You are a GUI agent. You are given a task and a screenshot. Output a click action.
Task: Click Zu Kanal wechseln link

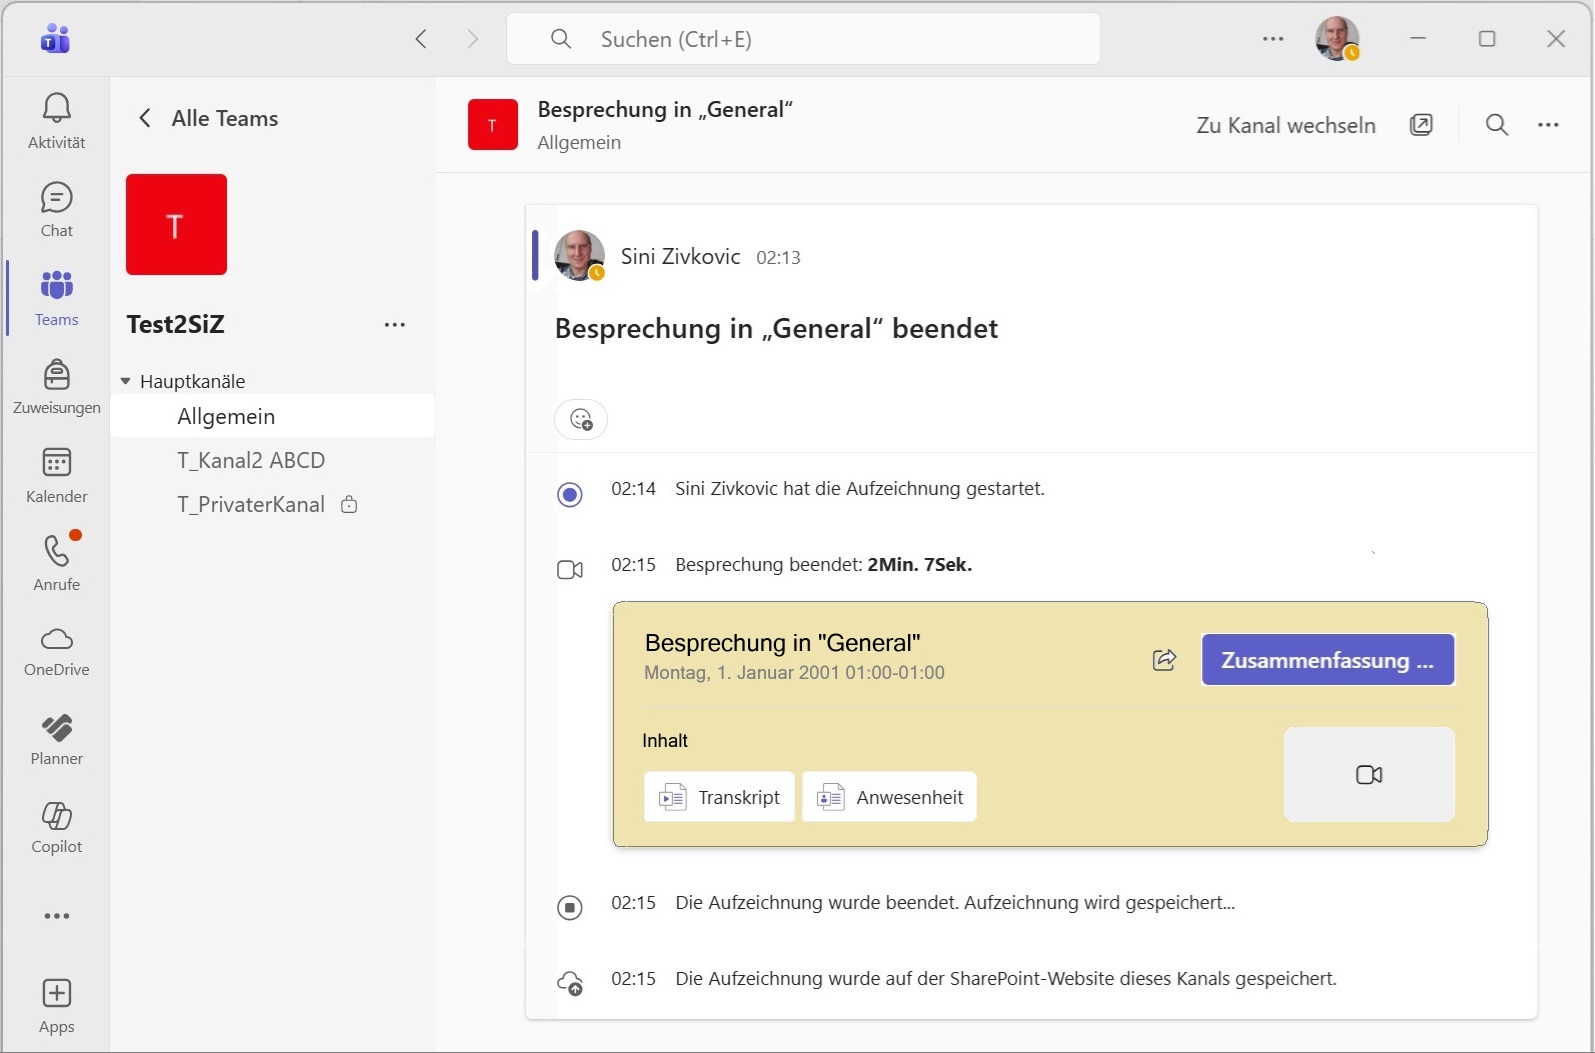tap(1285, 125)
